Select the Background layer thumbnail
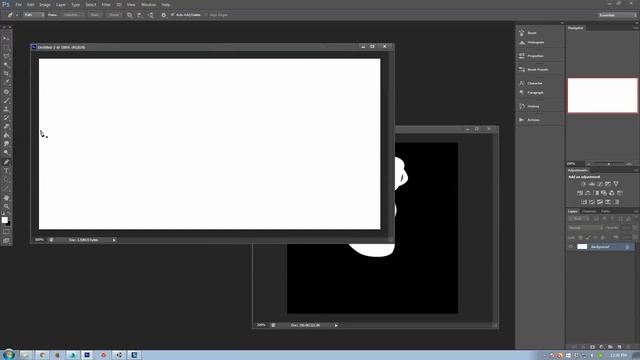 coord(582,247)
